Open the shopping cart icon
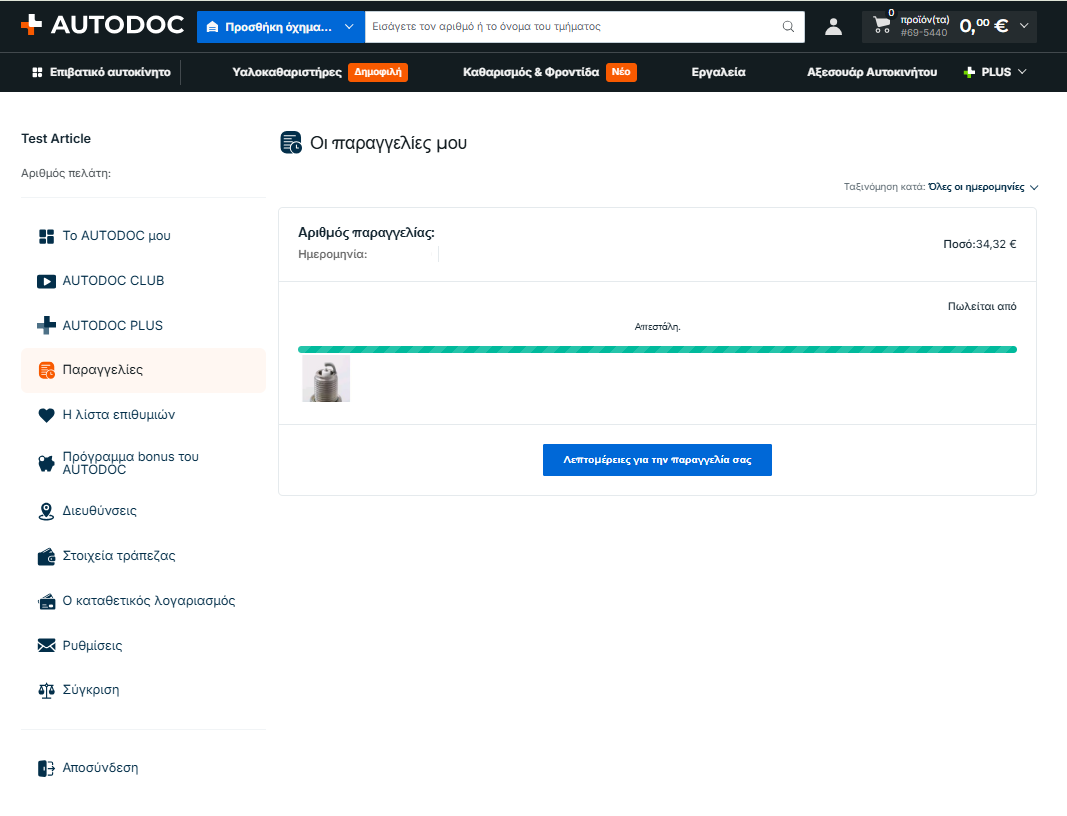 882,25
